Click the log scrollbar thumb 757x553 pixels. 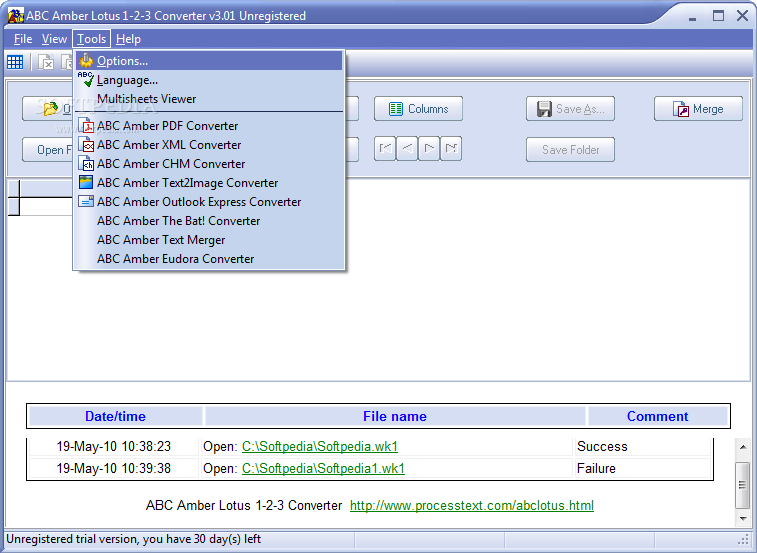point(743,485)
